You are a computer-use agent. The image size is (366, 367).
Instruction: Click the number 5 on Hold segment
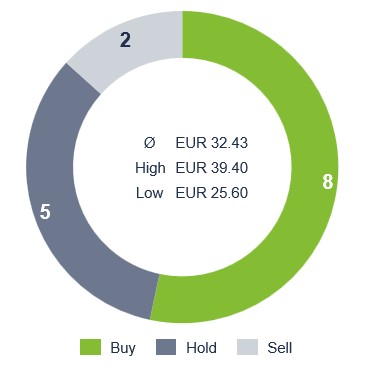[45, 212]
